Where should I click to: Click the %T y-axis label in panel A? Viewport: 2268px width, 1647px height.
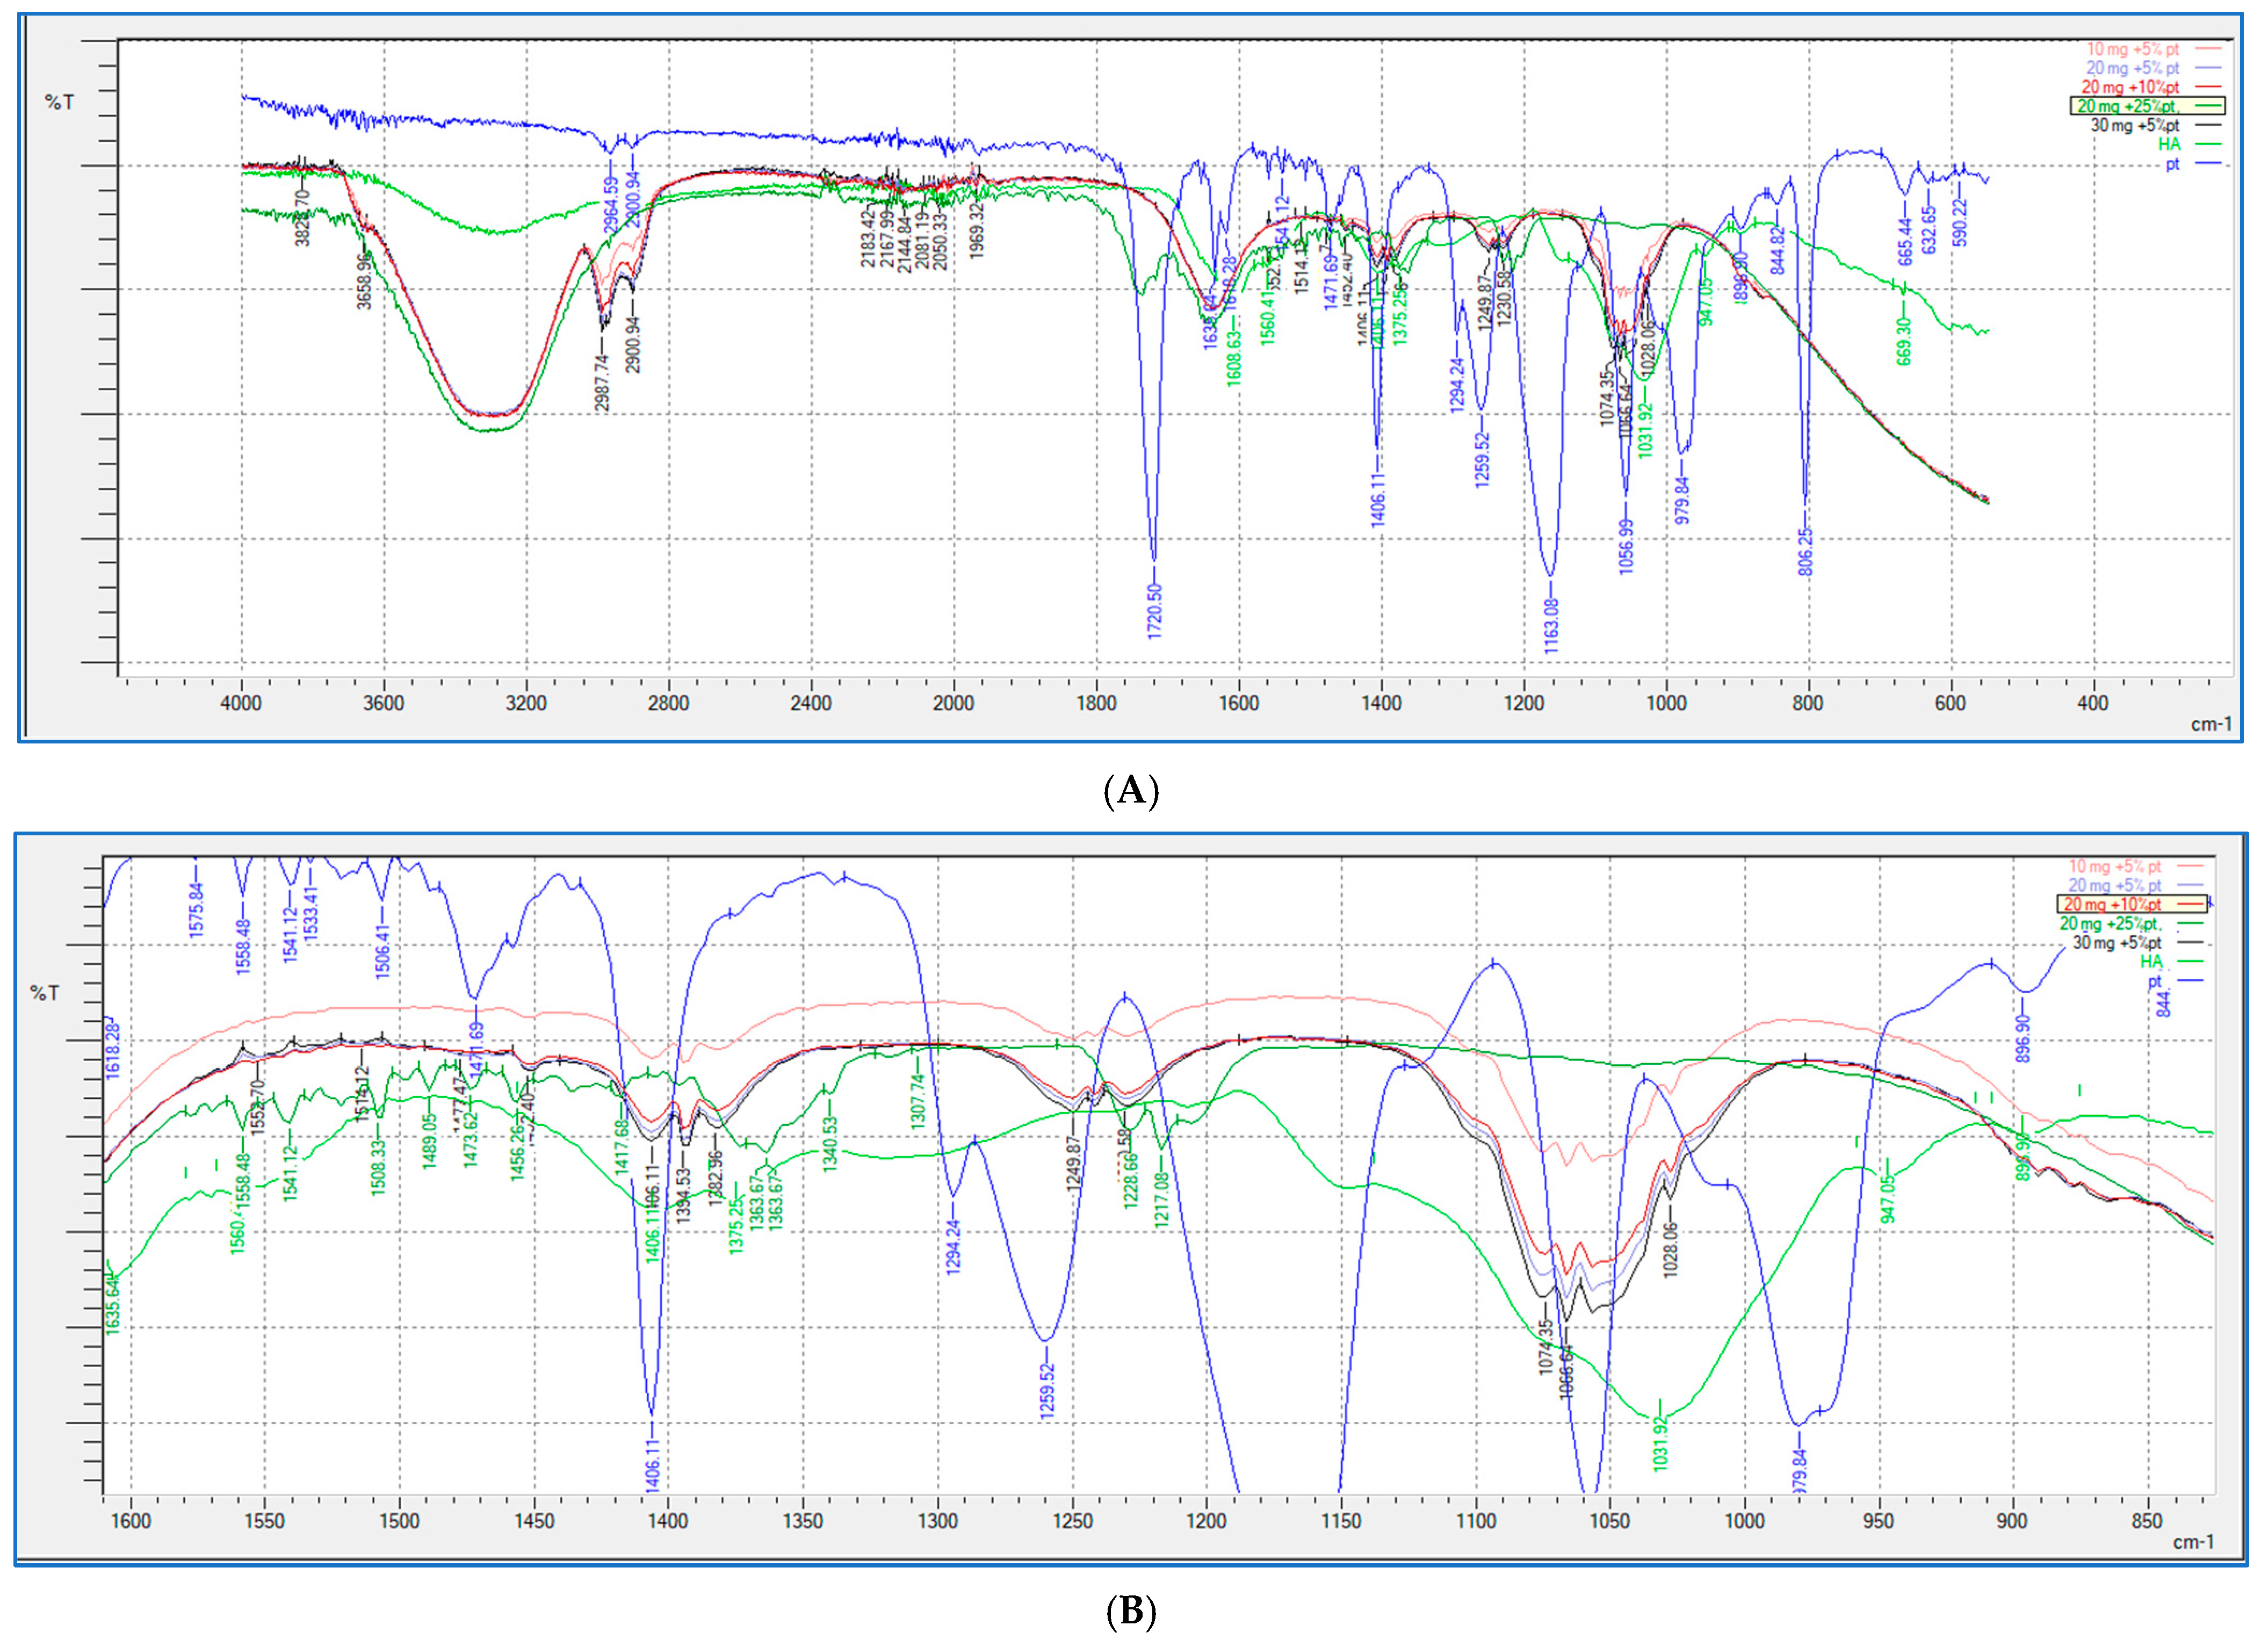[59, 101]
